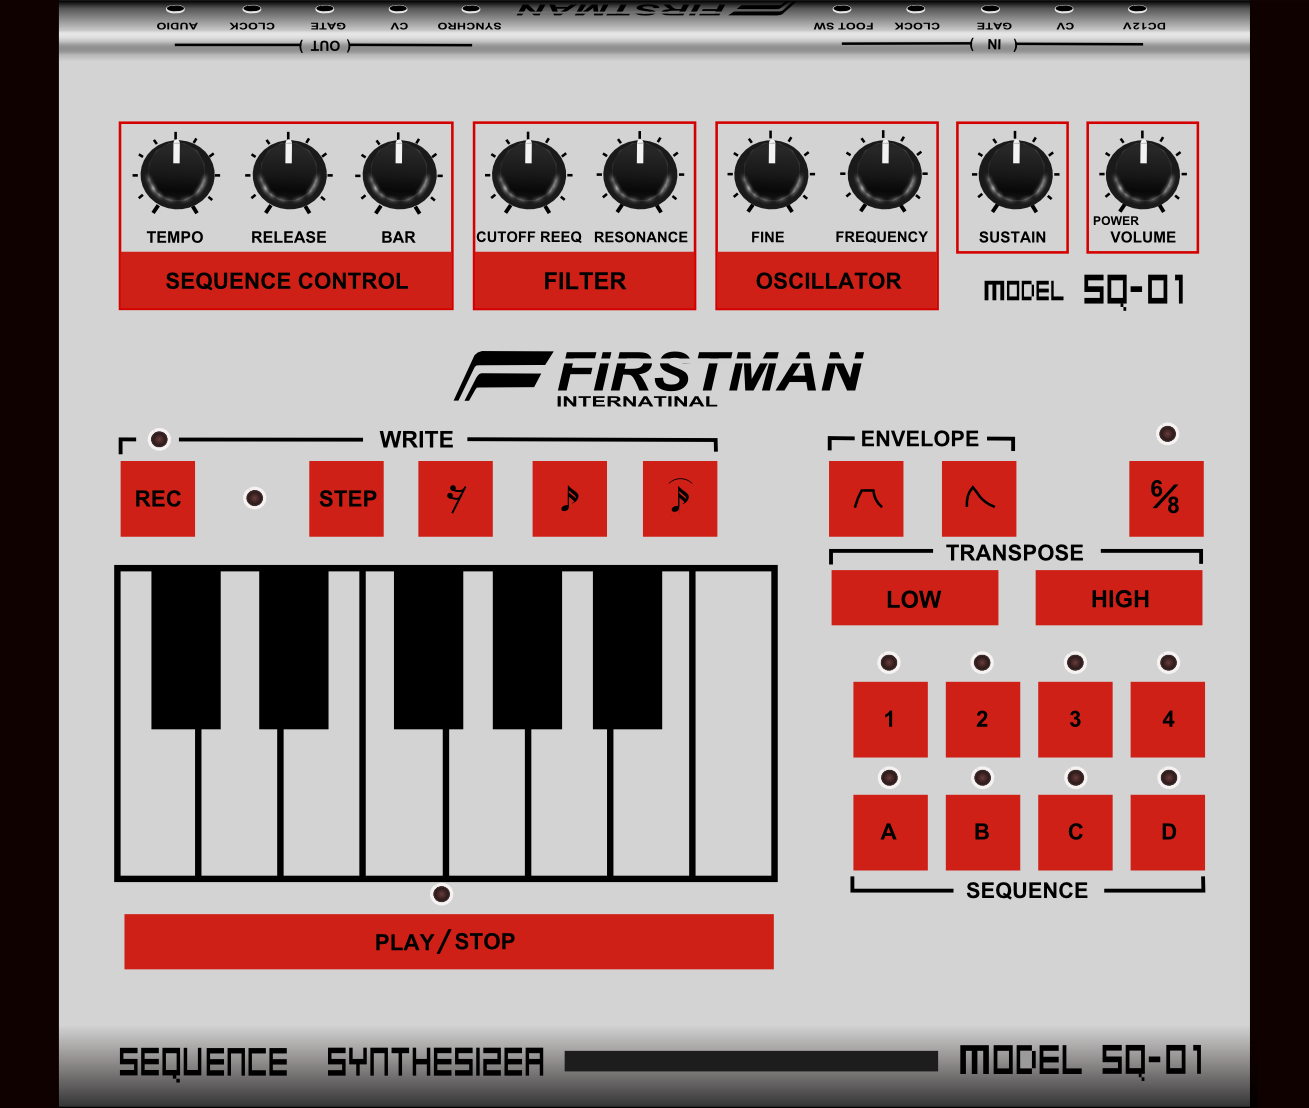This screenshot has width=1309, height=1108.
Task: Click the LED above sequence button 1
Action: [889, 662]
